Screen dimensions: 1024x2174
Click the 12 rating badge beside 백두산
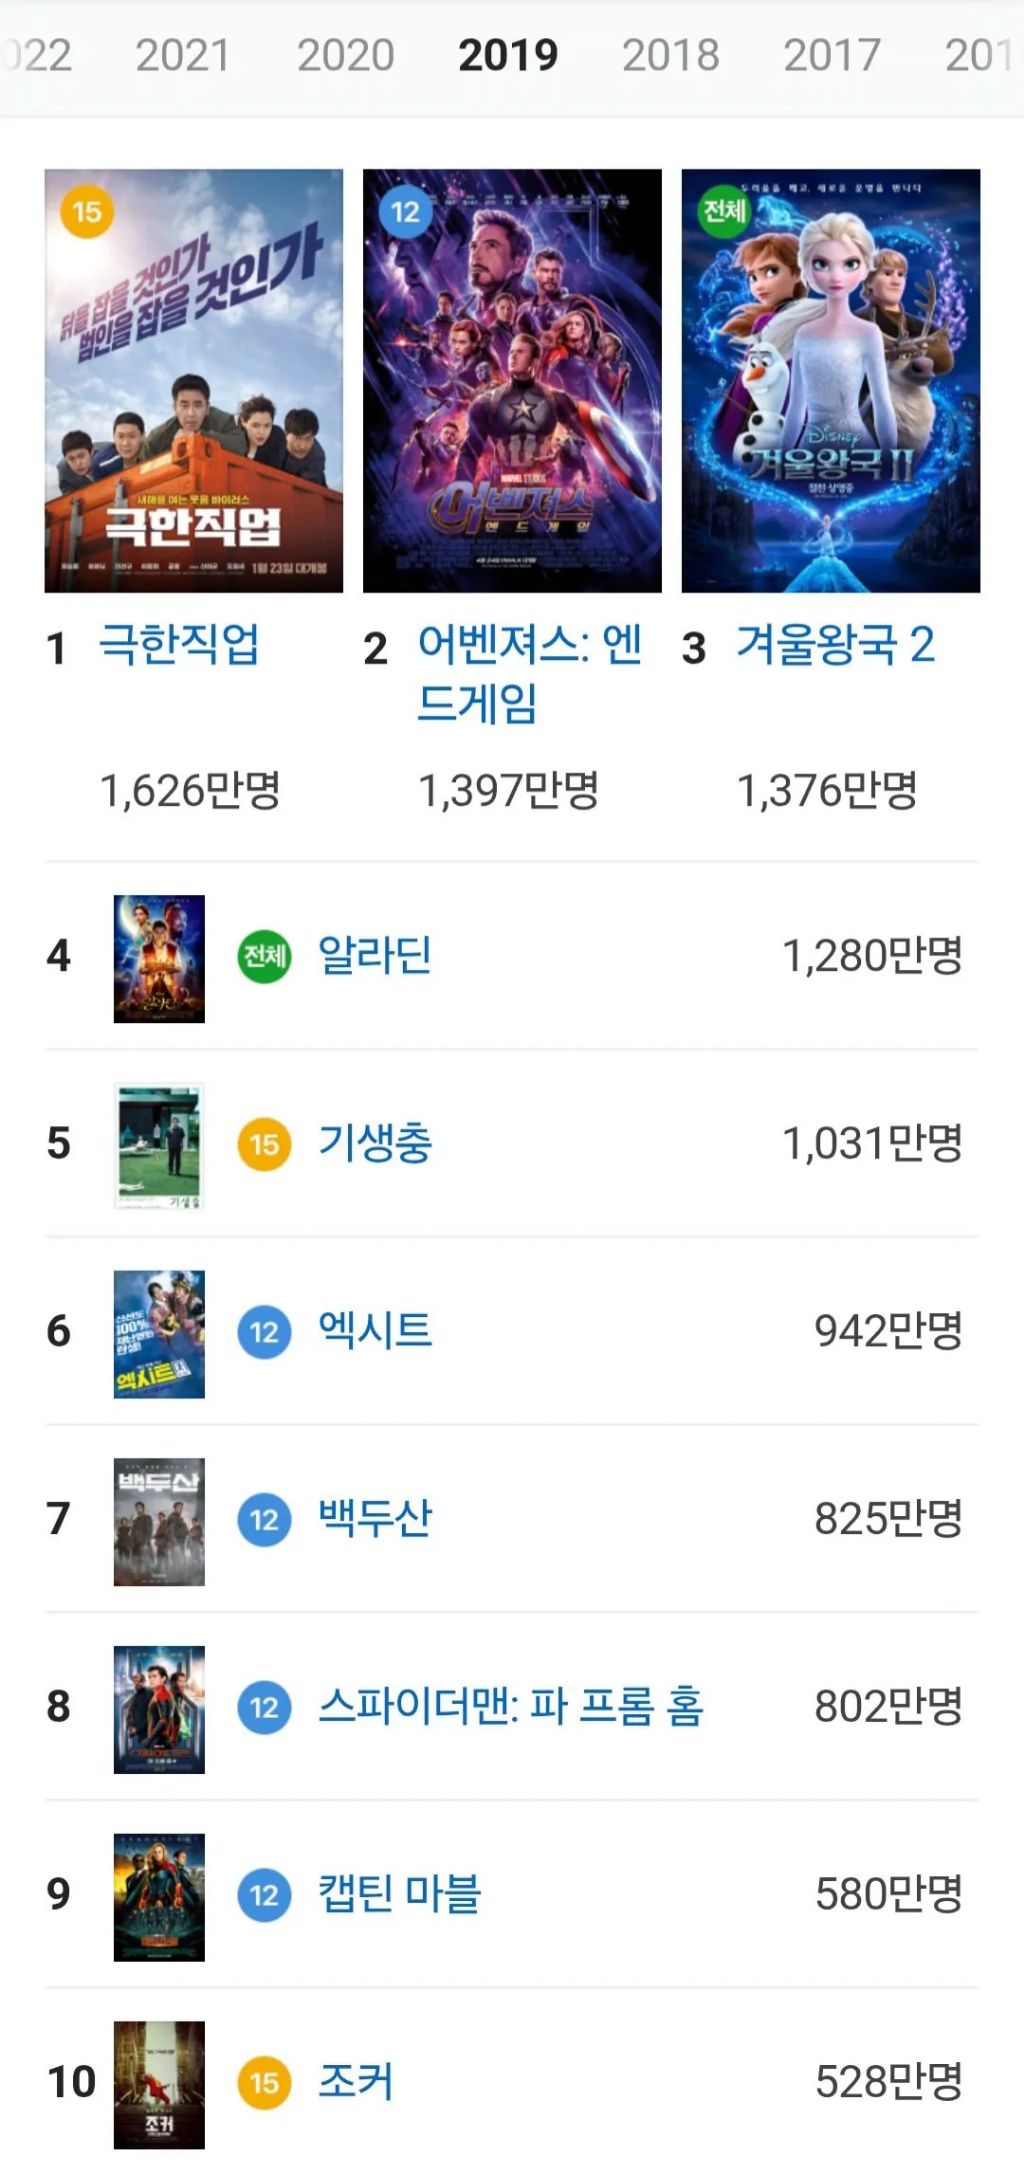pyautogui.click(x=264, y=1520)
